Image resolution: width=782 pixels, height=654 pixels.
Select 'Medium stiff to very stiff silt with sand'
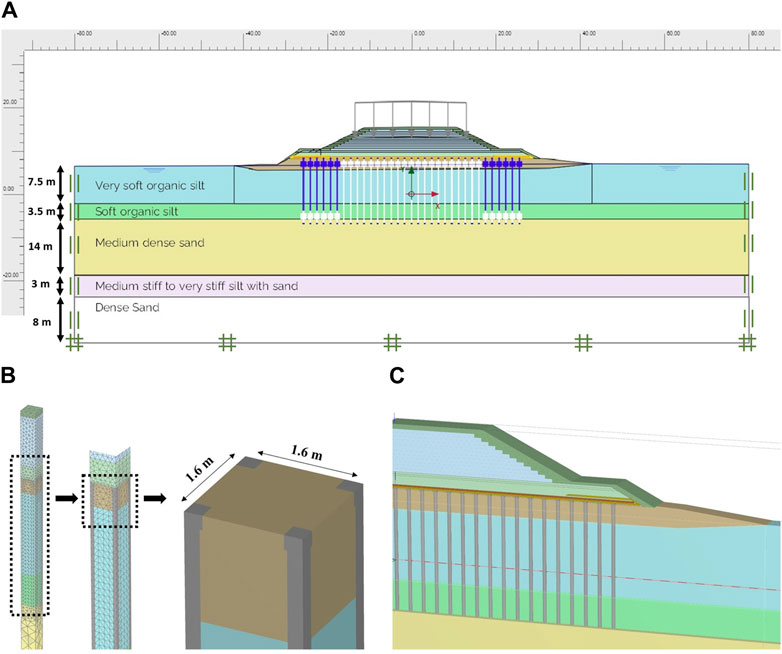[196, 286]
